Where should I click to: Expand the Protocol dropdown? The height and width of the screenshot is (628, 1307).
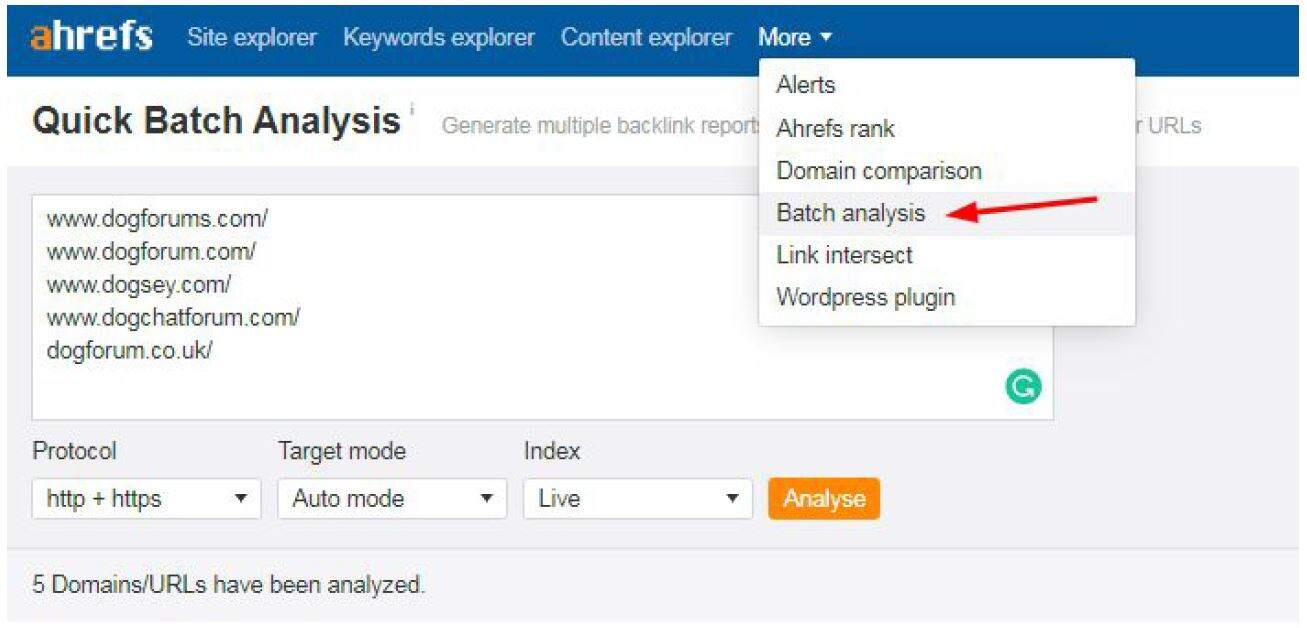(x=146, y=499)
